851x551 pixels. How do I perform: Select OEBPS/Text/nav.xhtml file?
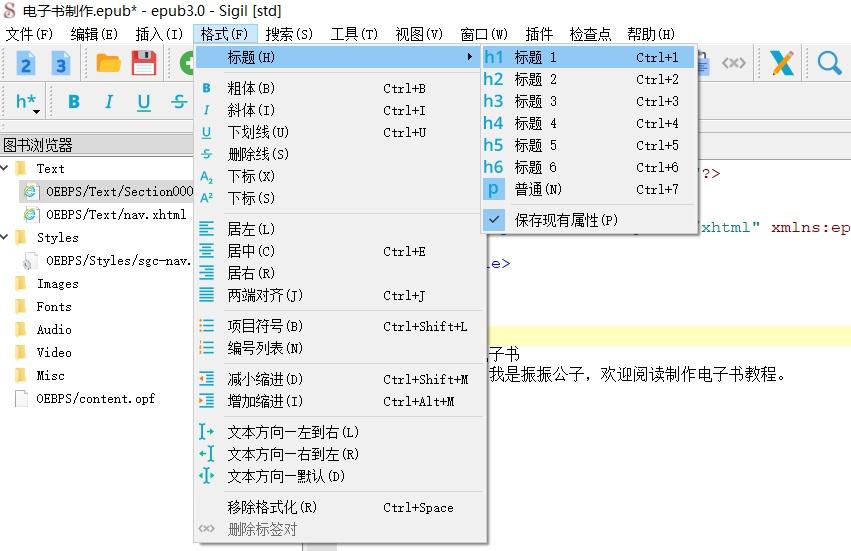coord(116,214)
